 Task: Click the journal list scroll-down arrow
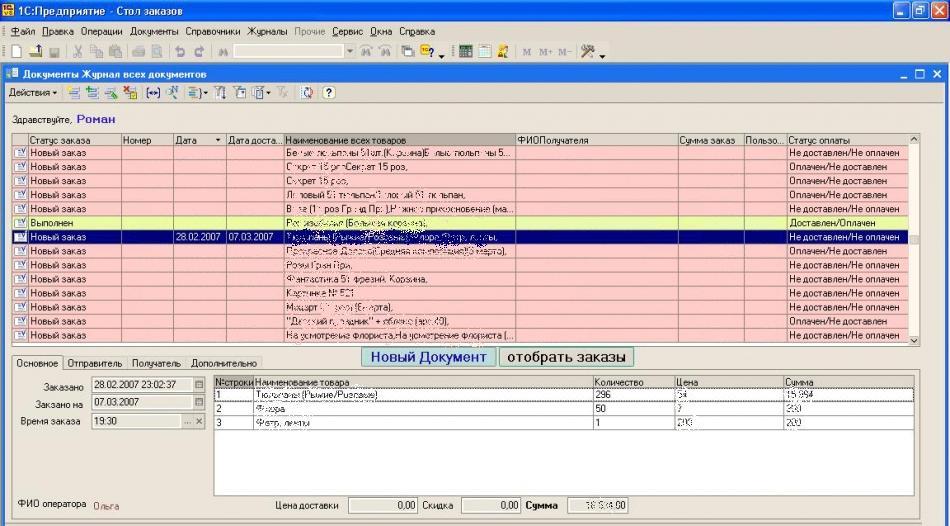click(914, 341)
